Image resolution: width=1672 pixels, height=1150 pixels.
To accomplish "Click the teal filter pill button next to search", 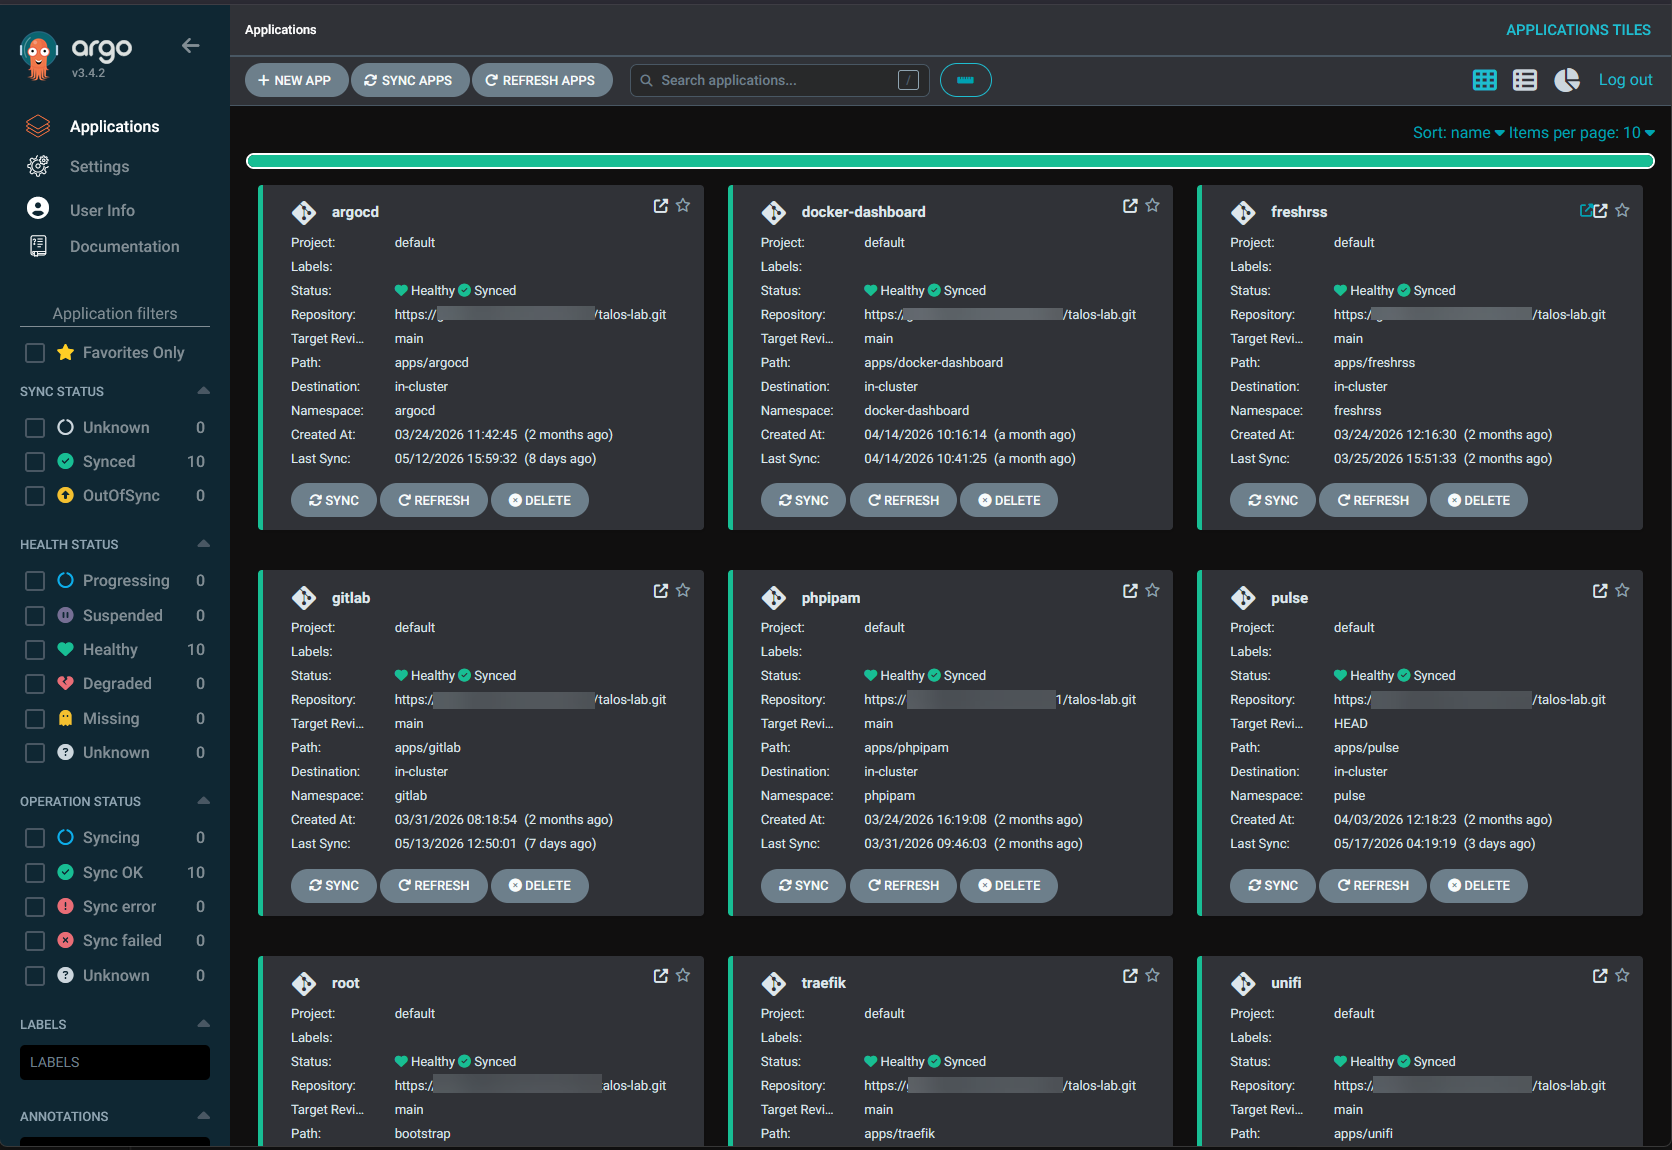I will [x=965, y=80].
